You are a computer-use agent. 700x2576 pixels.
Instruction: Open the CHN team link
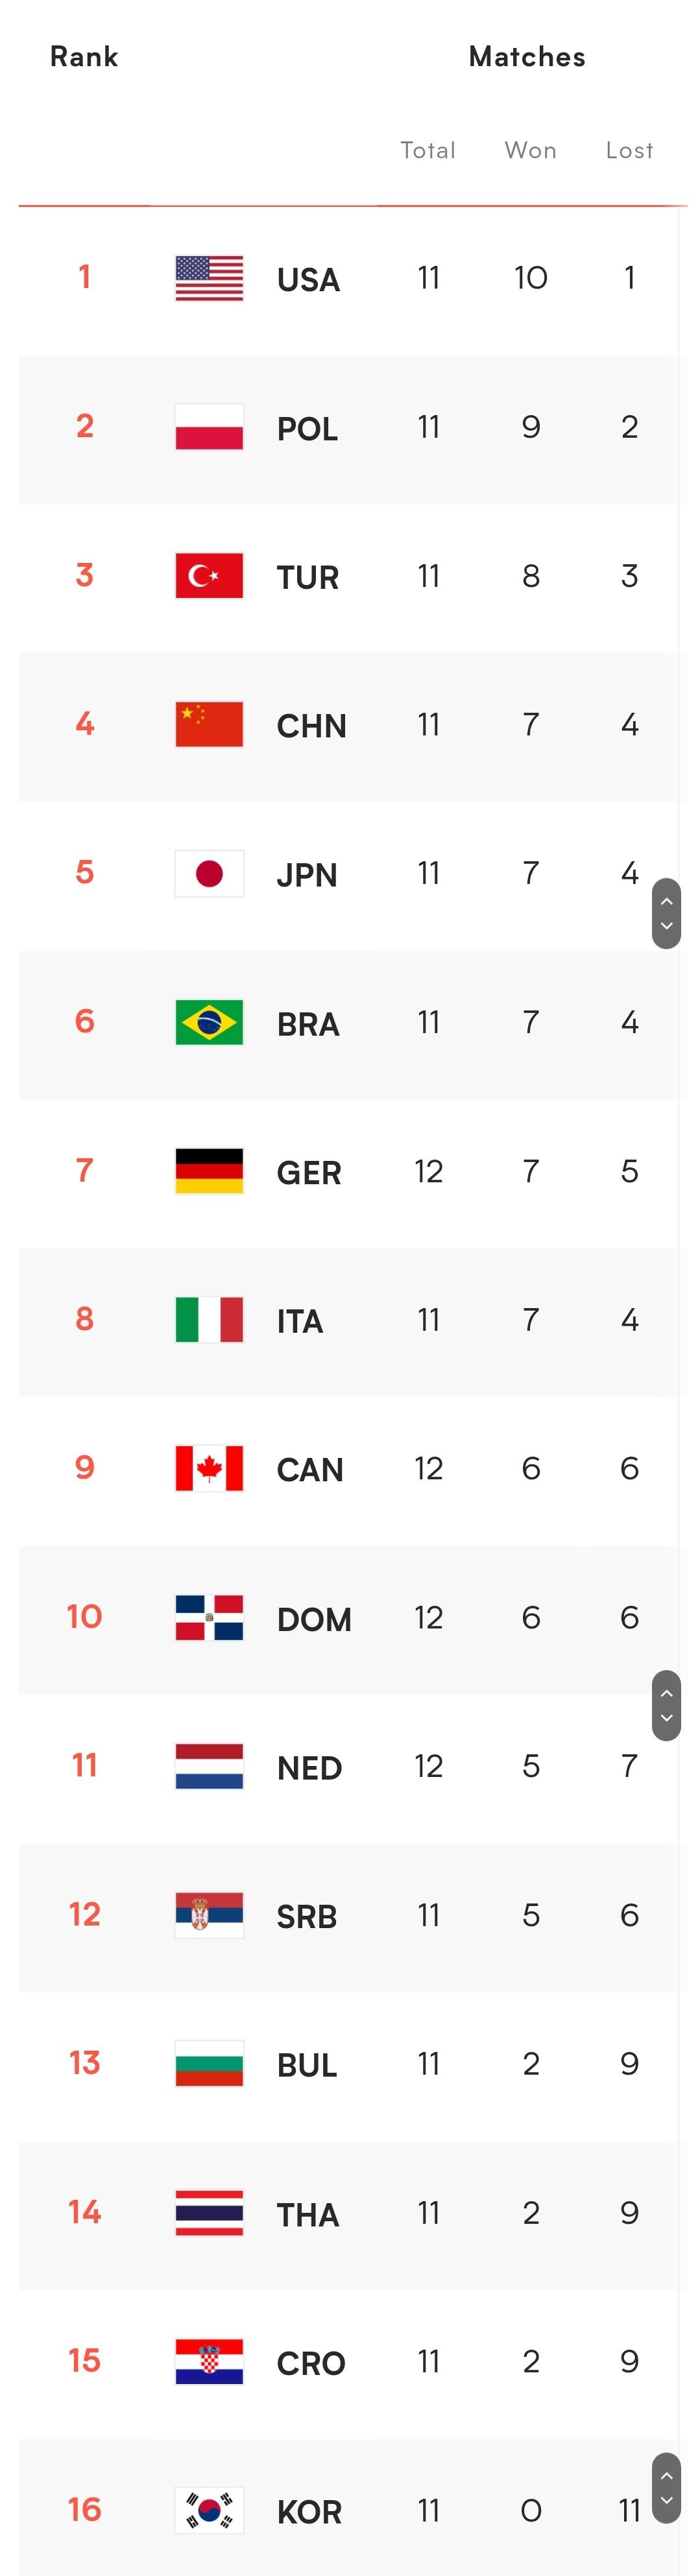311,726
